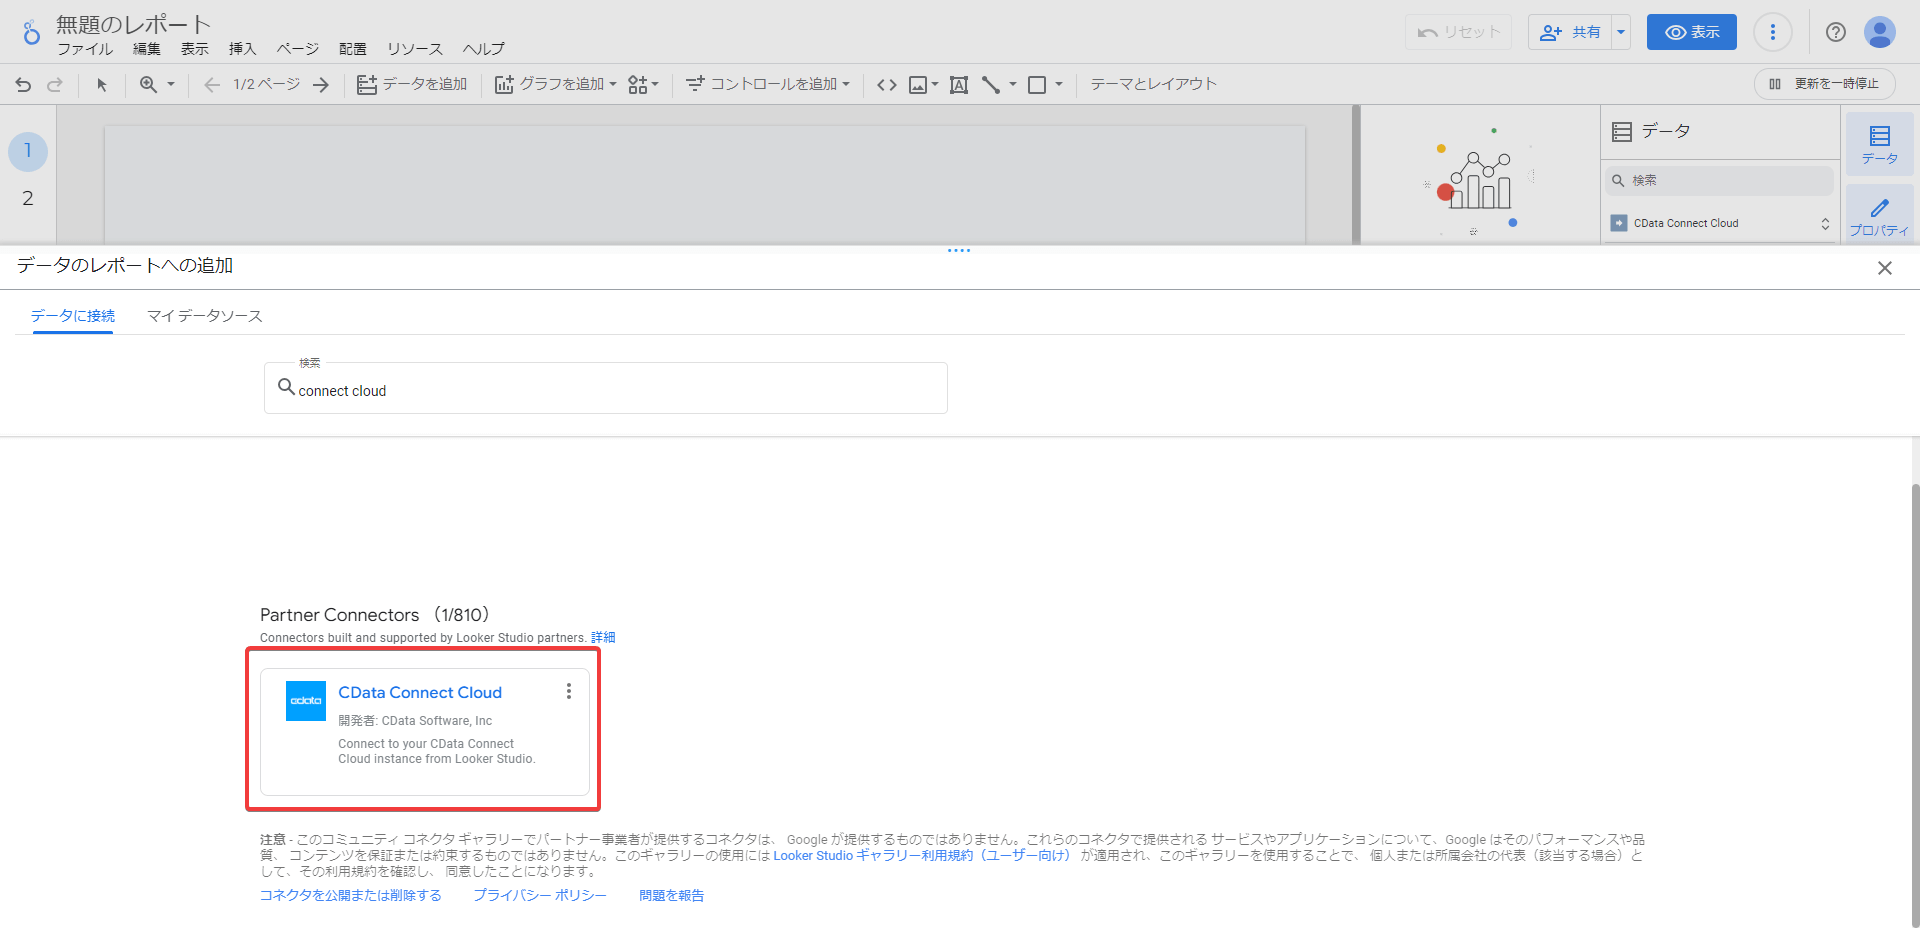The width and height of the screenshot is (1920, 929).
Task: Open the 配置 menu
Action: (x=353, y=49)
